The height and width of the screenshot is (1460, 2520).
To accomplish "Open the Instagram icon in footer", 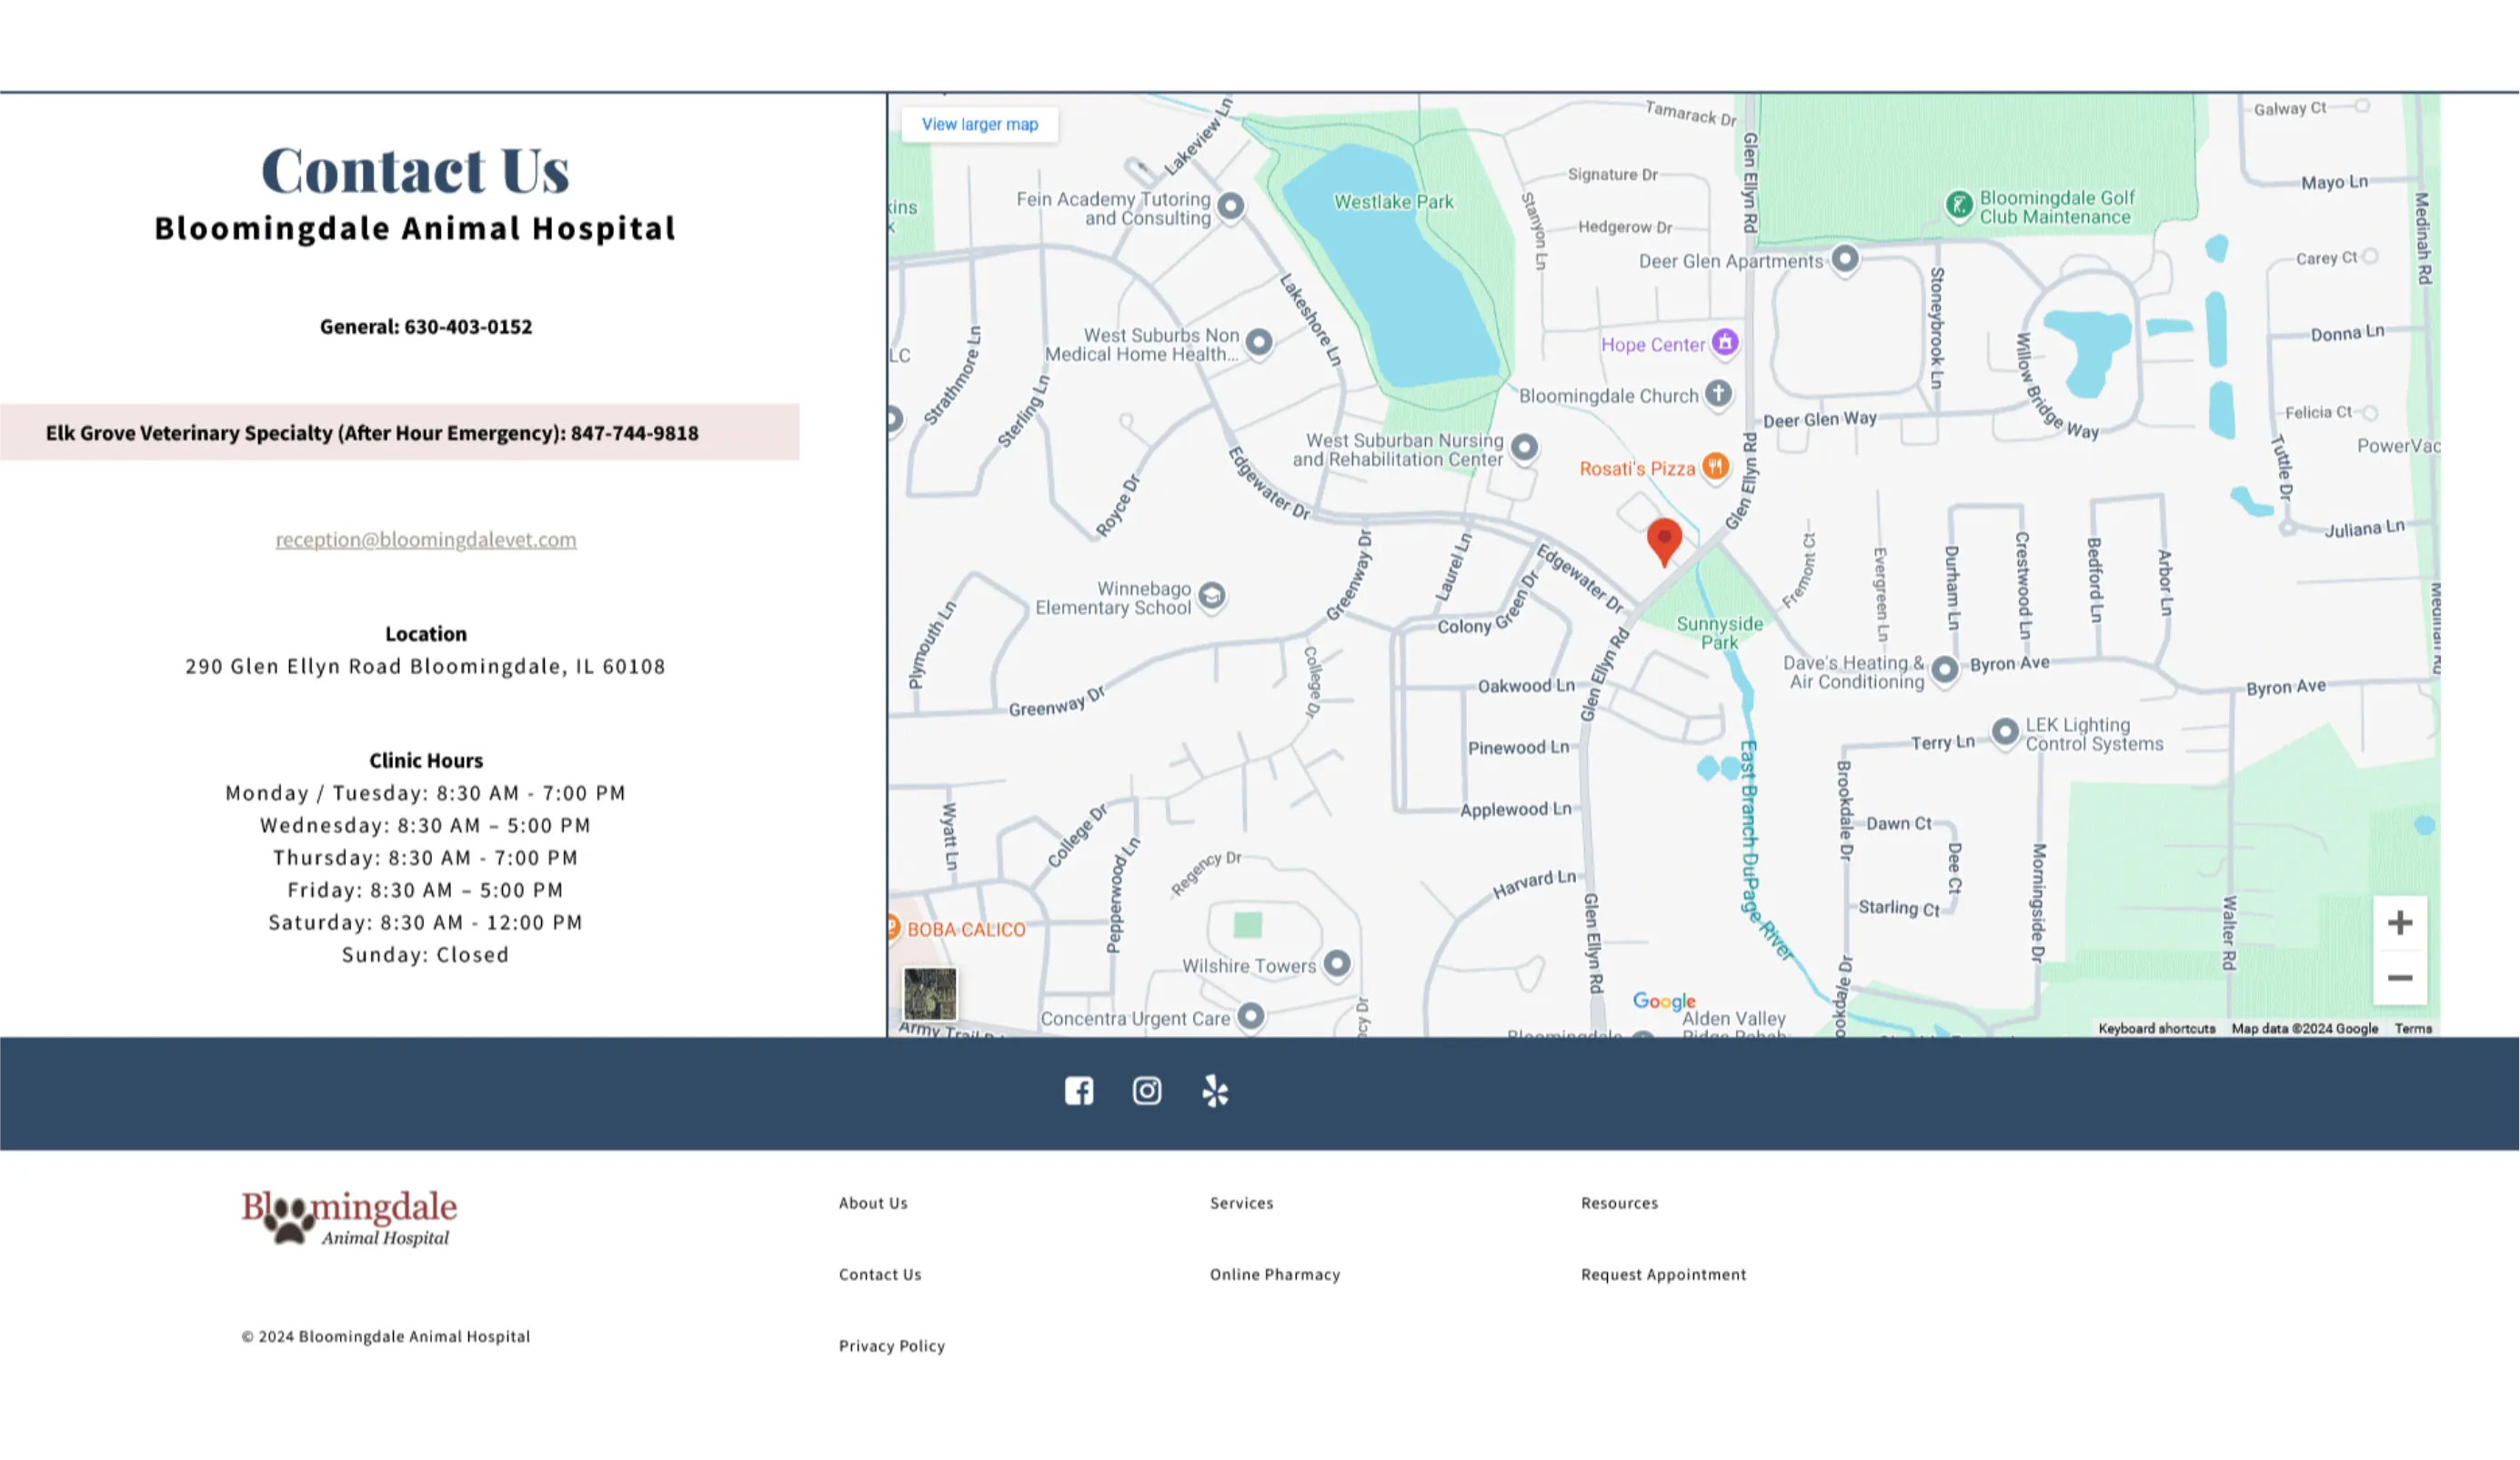I will (1146, 1090).
